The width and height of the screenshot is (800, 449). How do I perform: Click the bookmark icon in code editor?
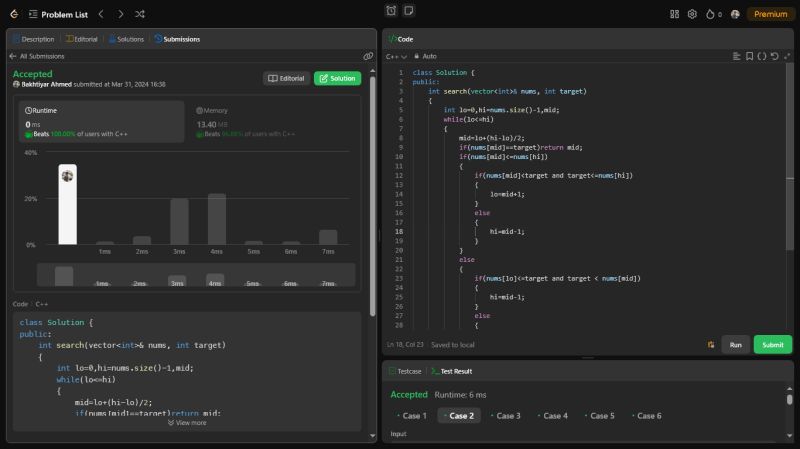coord(749,56)
